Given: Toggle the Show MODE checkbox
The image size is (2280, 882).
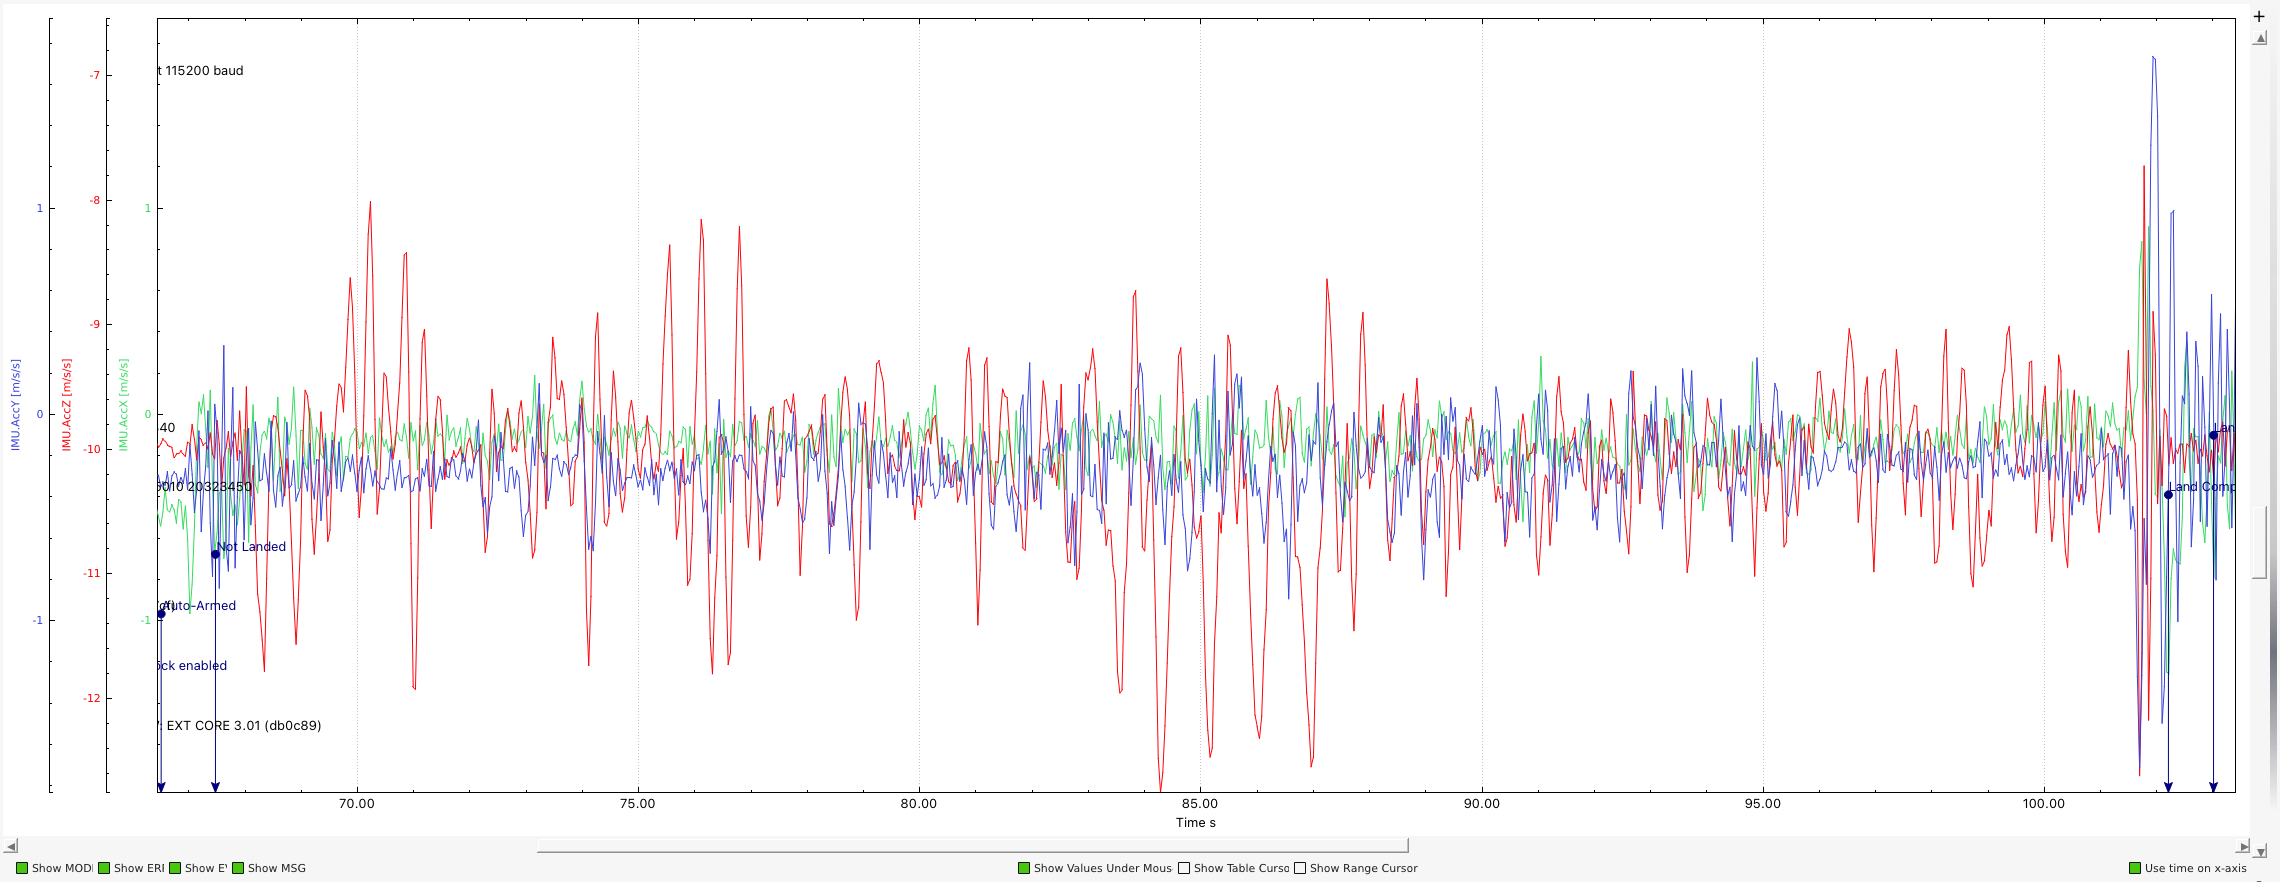Looking at the screenshot, I should tap(22, 868).
